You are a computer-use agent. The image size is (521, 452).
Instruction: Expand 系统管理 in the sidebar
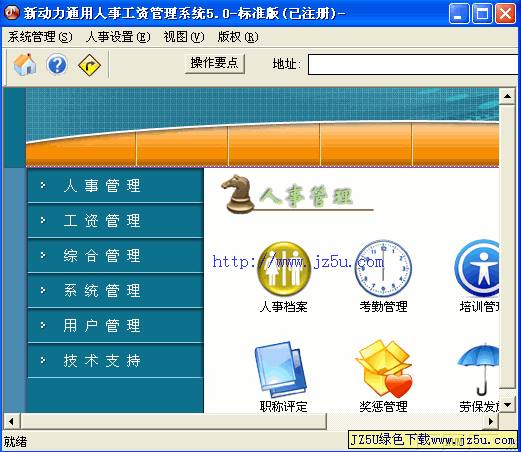(115, 291)
